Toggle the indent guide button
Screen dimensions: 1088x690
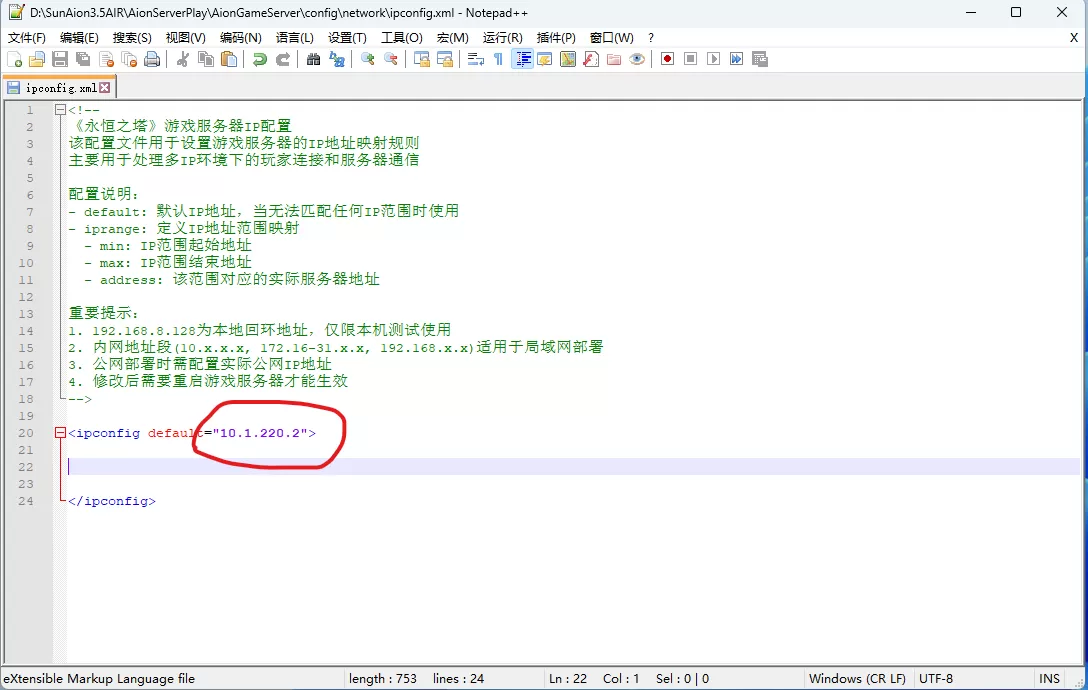point(522,60)
